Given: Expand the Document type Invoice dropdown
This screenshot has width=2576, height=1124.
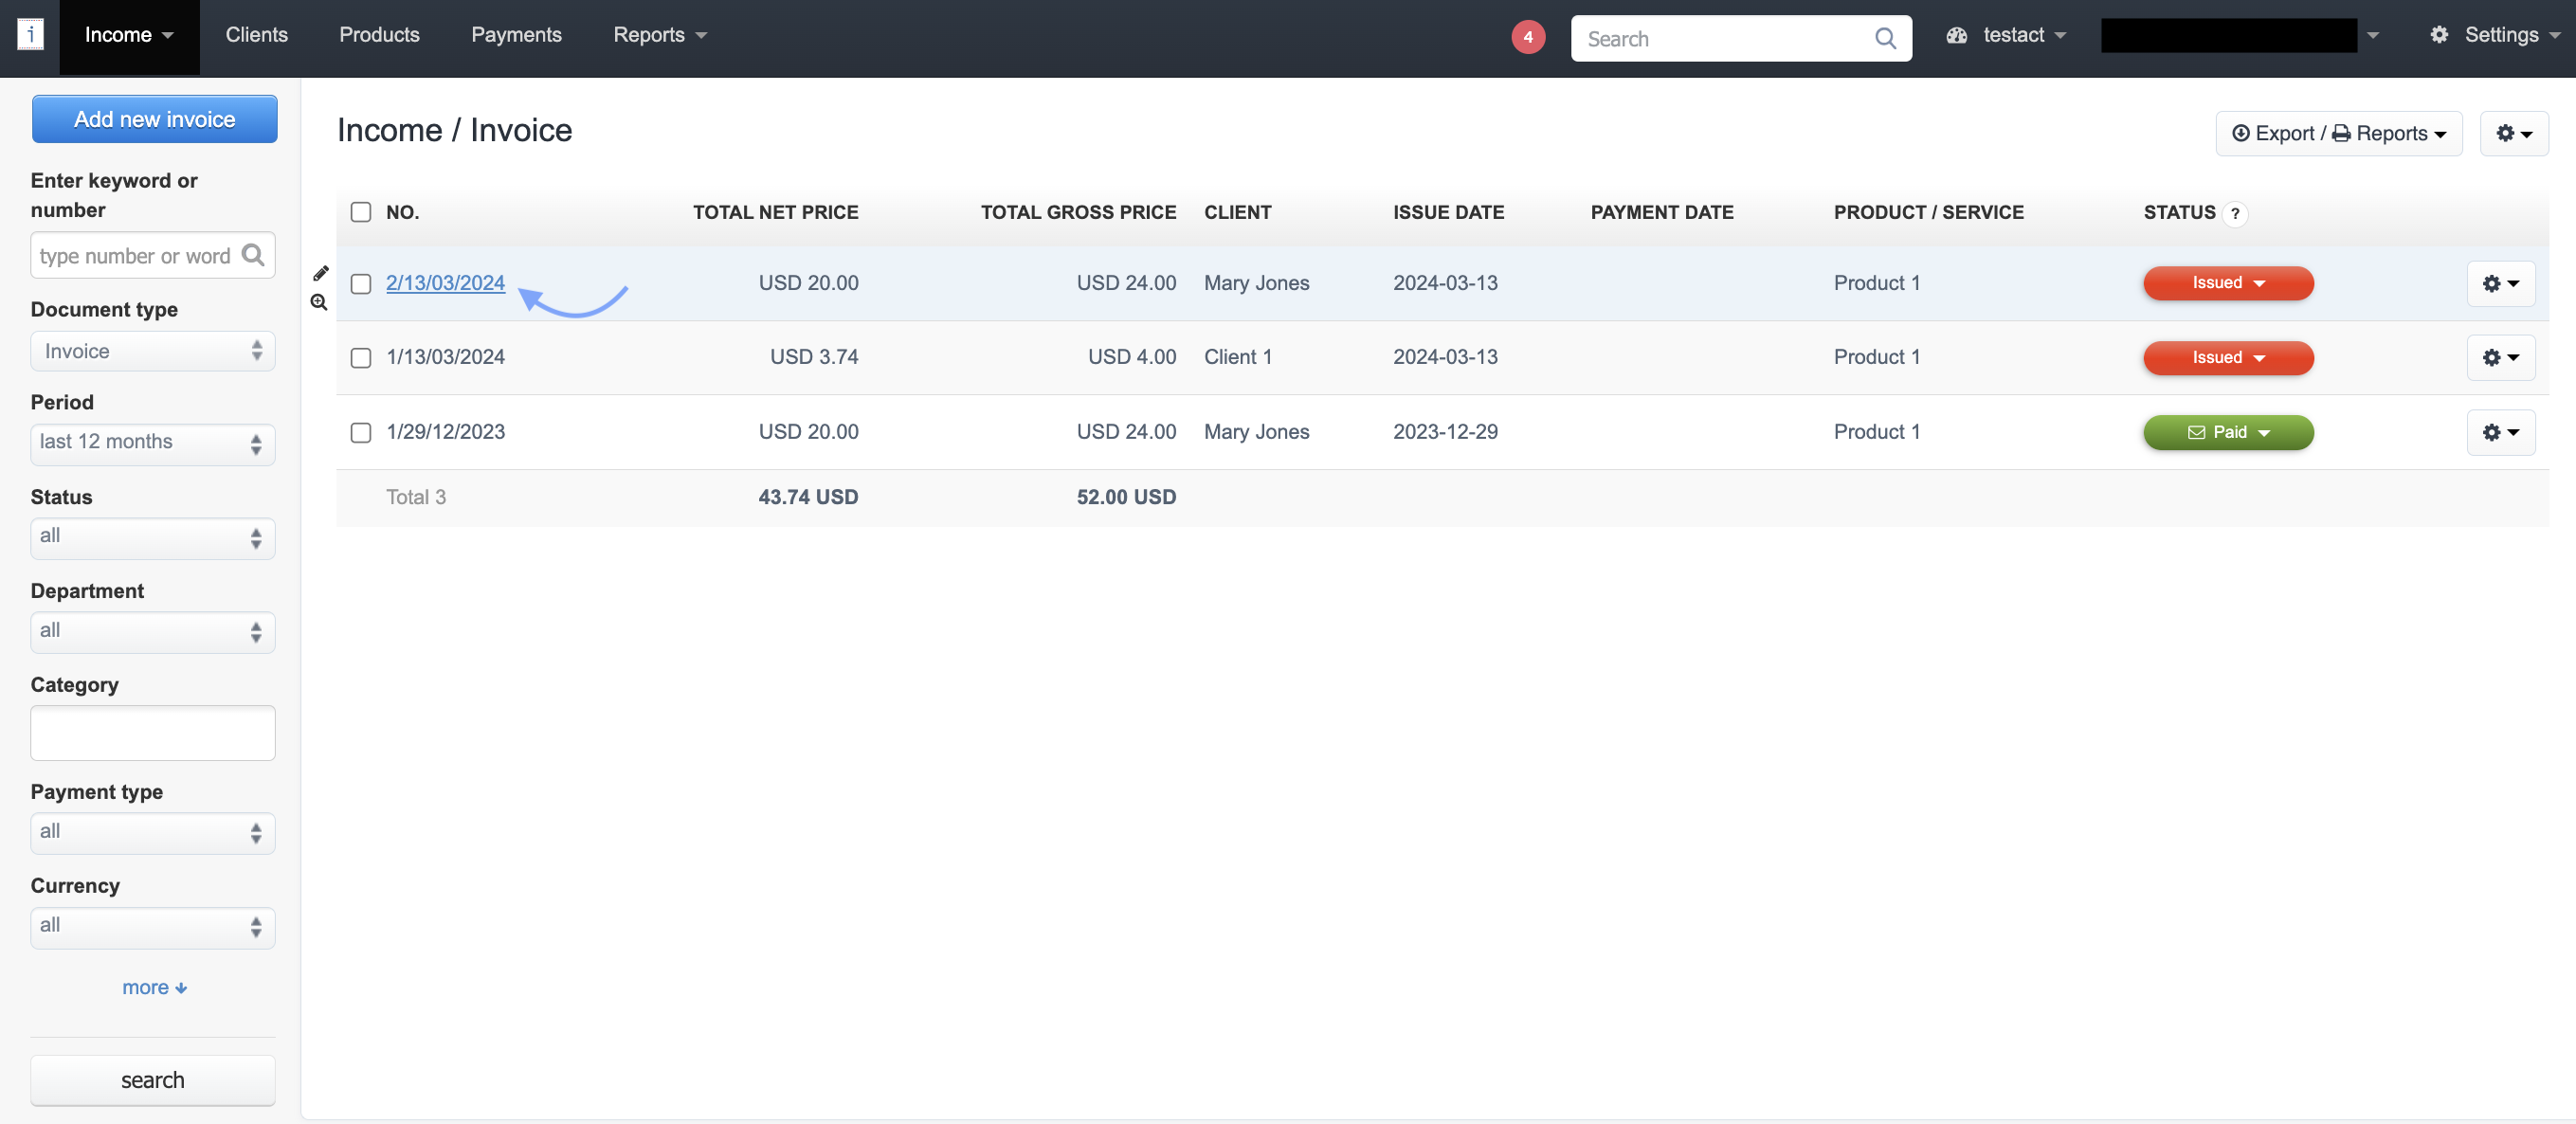Looking at the screenshot, I should 152,352.
